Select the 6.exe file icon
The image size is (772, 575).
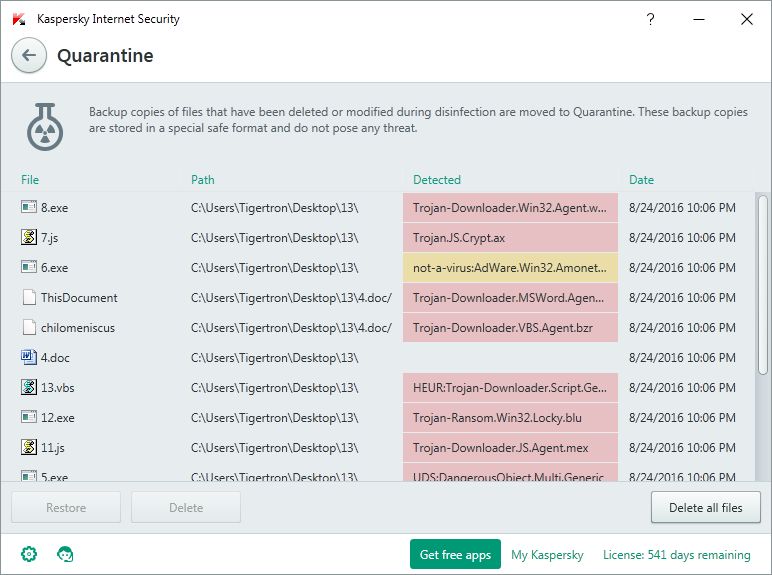point(29,267)
